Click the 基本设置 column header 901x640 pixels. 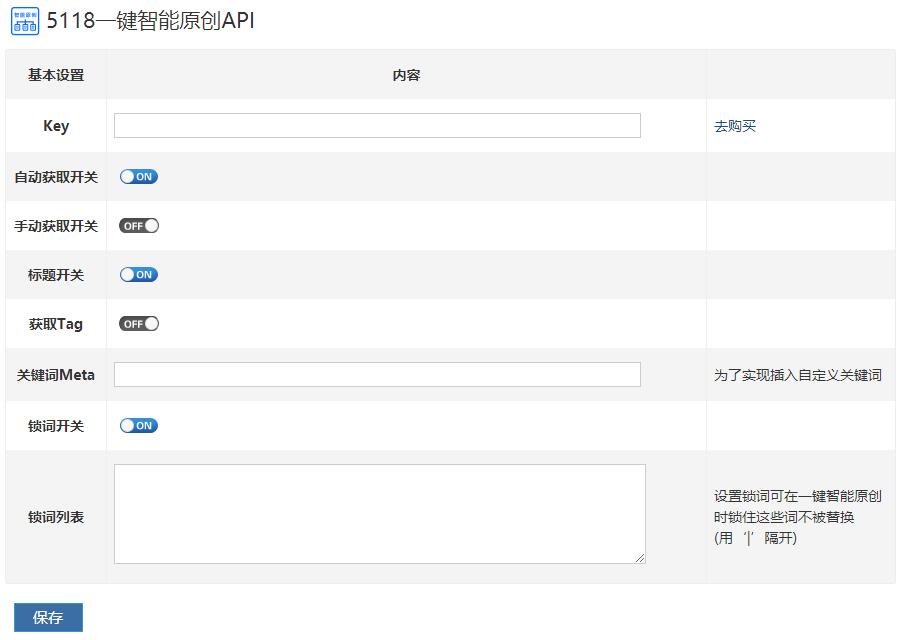click(x=56, y=75)
